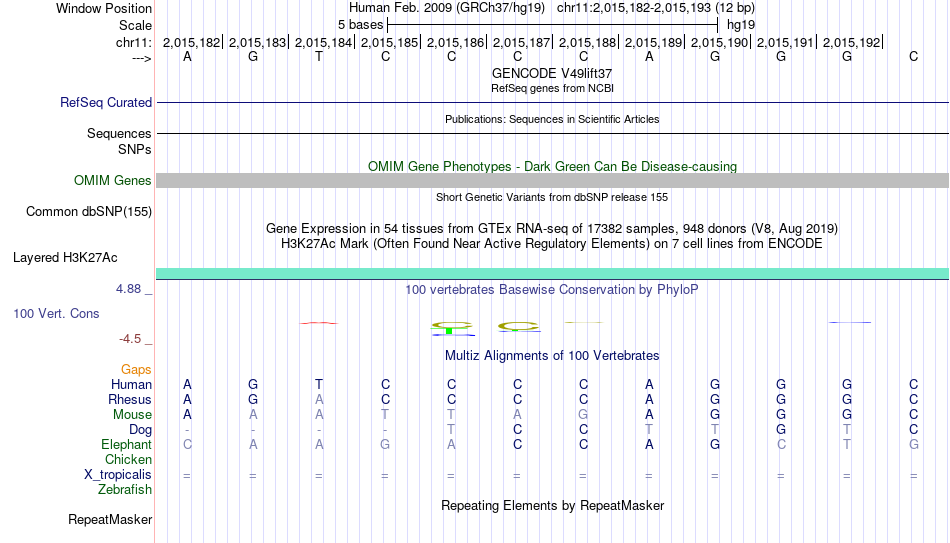Click position marker 2,015,185 on the ruler
The image size is (950, 543).
(390, 42)
